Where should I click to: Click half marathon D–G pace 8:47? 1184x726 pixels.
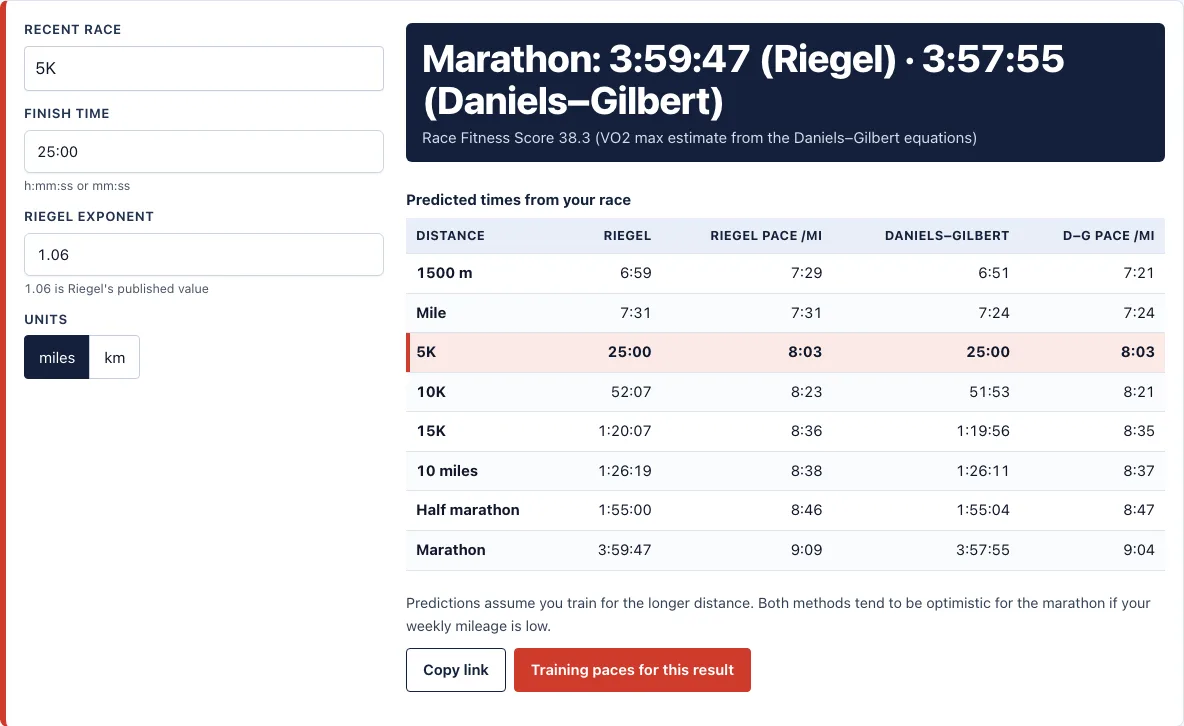click(1139, 510)
